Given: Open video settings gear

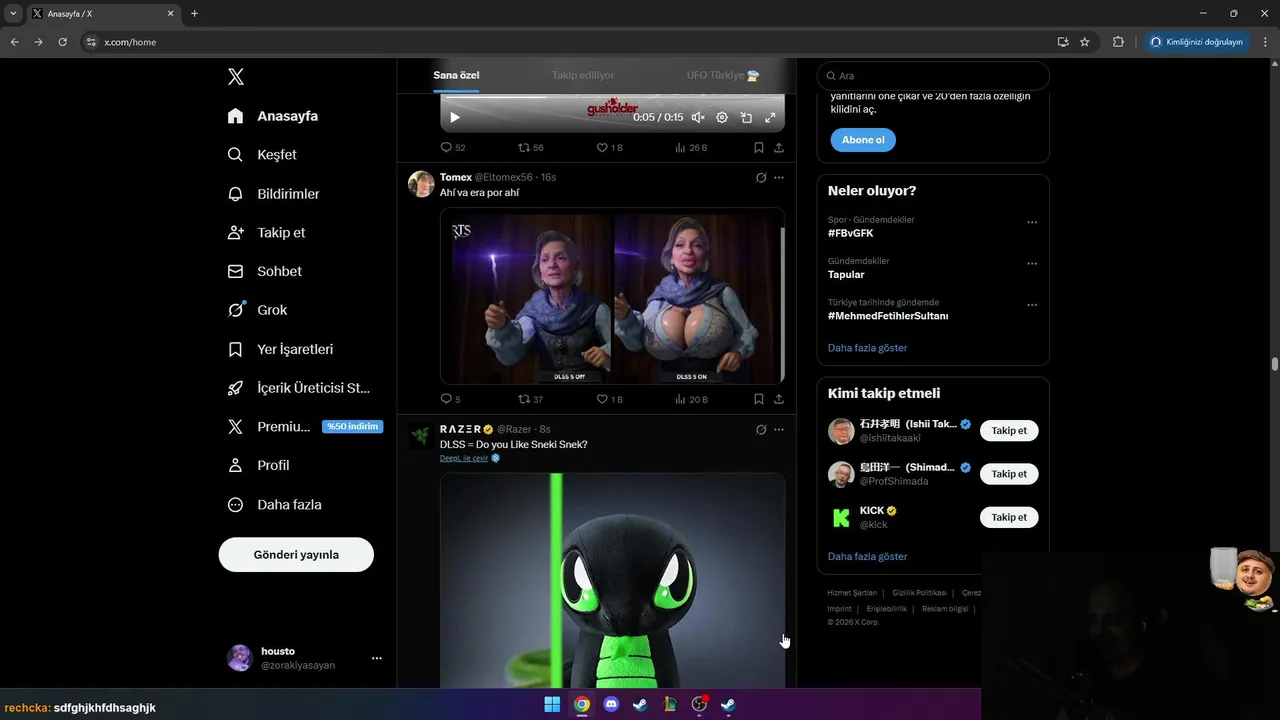Looking at the screenshot, I should [x=722, y=117].
